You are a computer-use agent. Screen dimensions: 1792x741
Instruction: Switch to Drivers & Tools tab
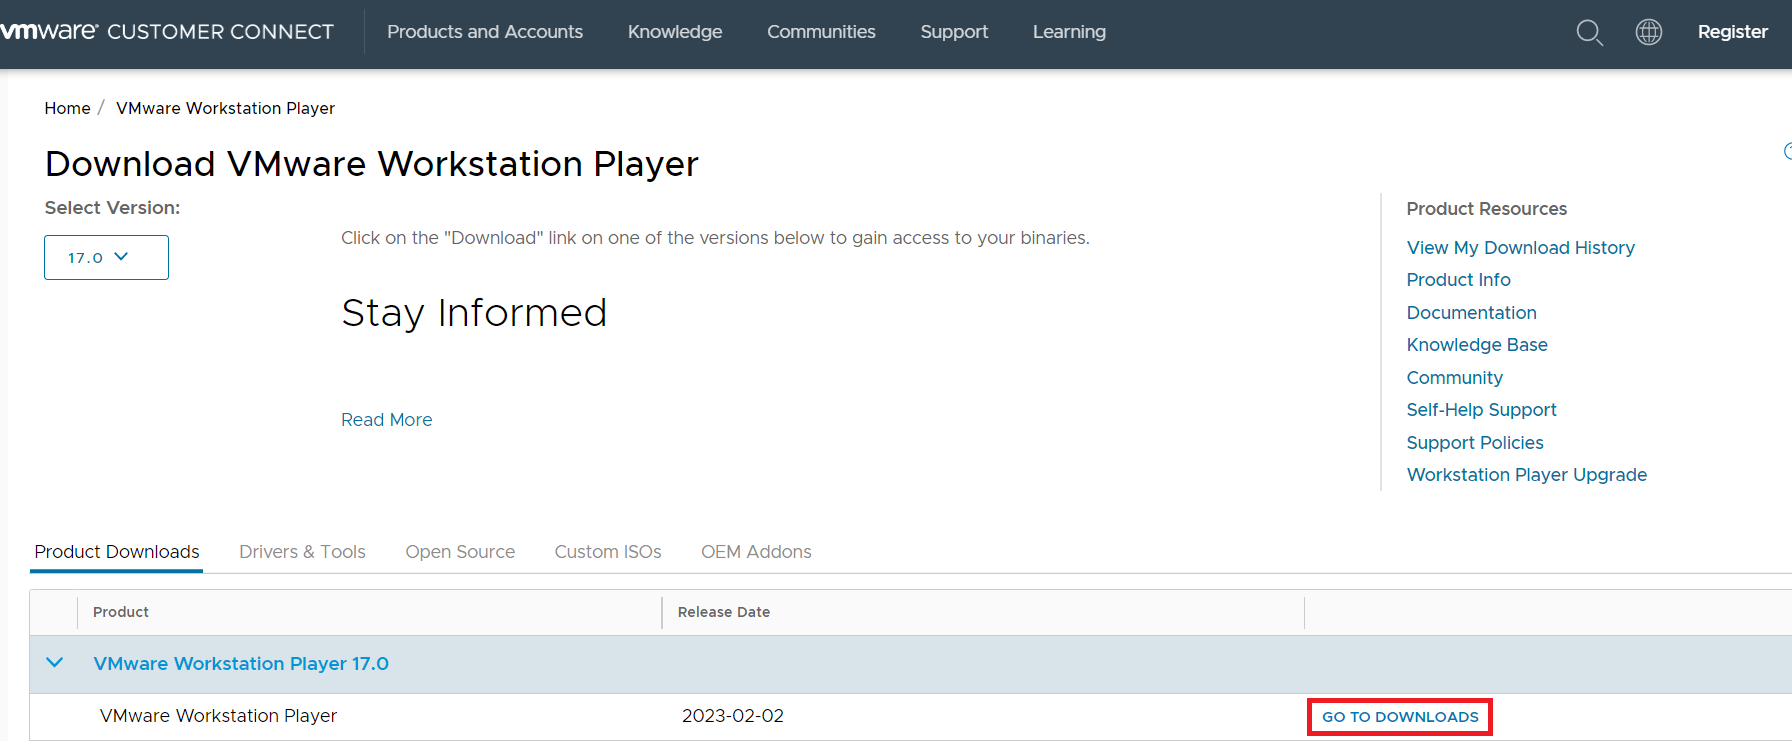point(302,552)
